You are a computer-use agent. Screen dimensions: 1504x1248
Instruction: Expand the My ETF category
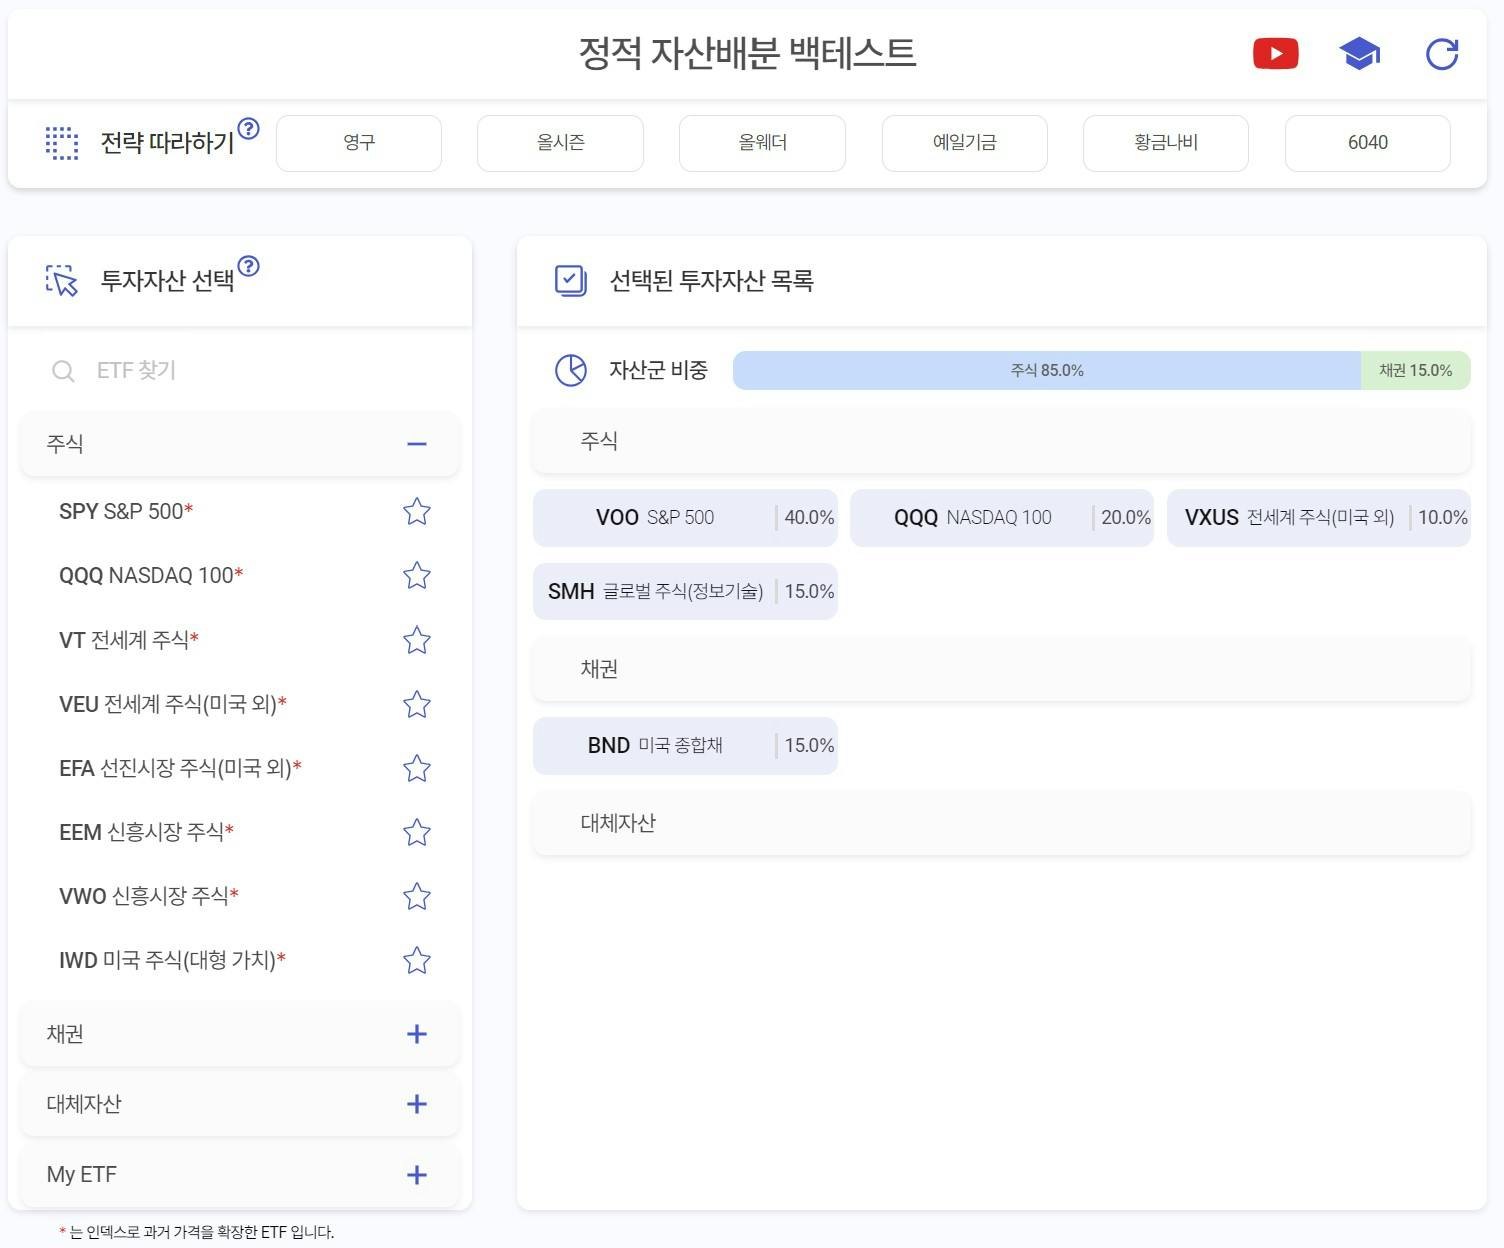pos(417,1175)
